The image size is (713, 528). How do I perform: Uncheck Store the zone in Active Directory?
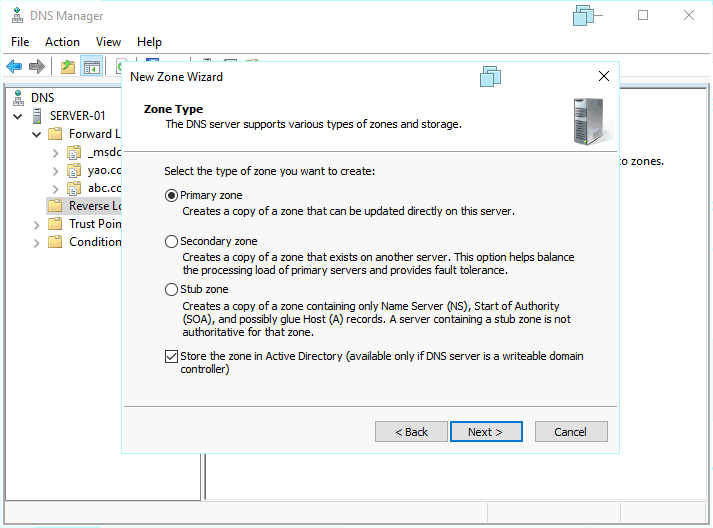point(171,357)
